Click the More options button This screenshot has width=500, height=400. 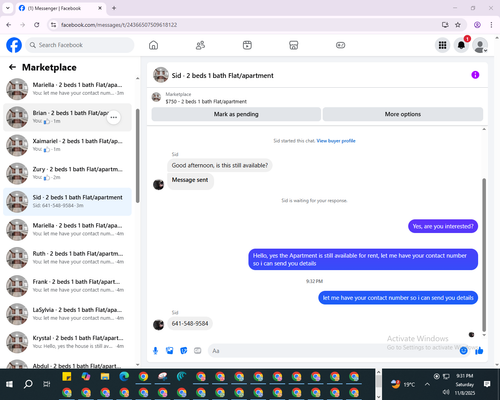point(403,114)
